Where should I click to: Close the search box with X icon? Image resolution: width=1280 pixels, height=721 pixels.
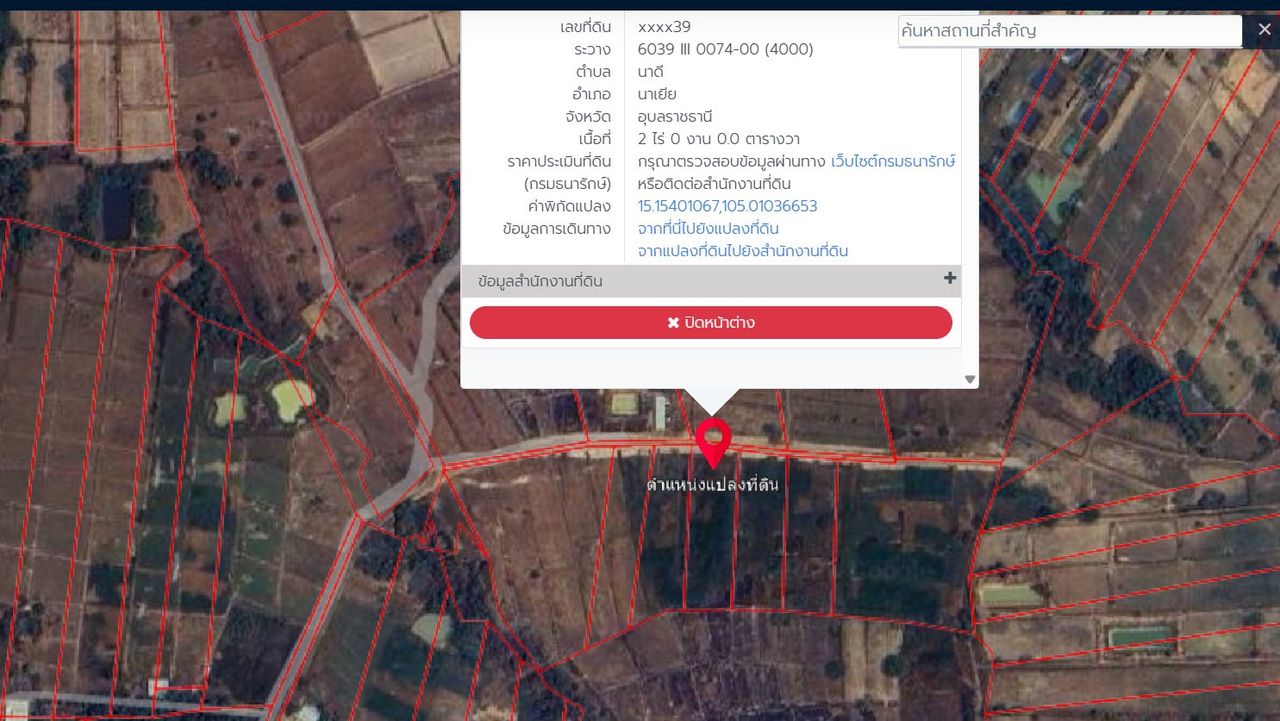[1264, 30]
